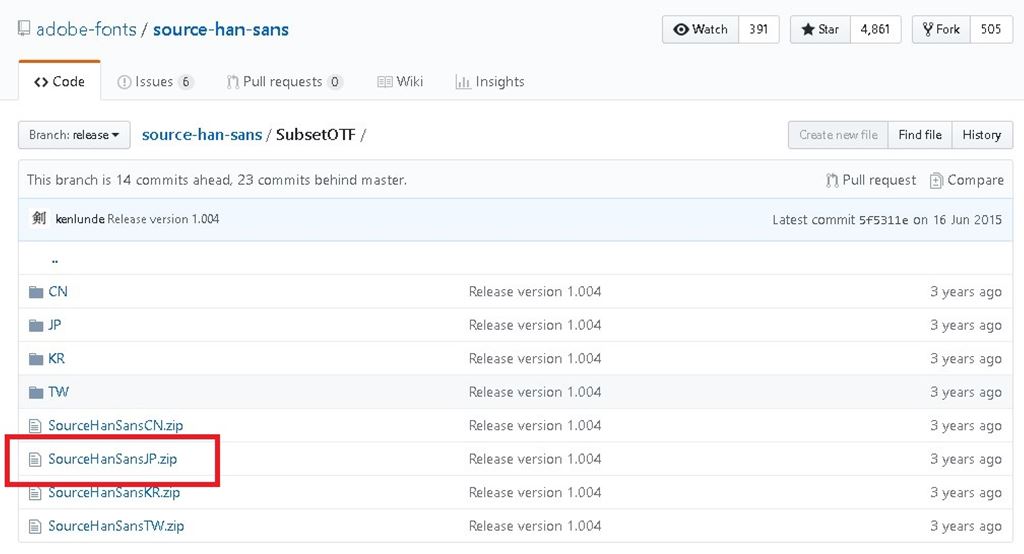
Task: Navigate up to parent directory via ..
Action: [54, 259]
